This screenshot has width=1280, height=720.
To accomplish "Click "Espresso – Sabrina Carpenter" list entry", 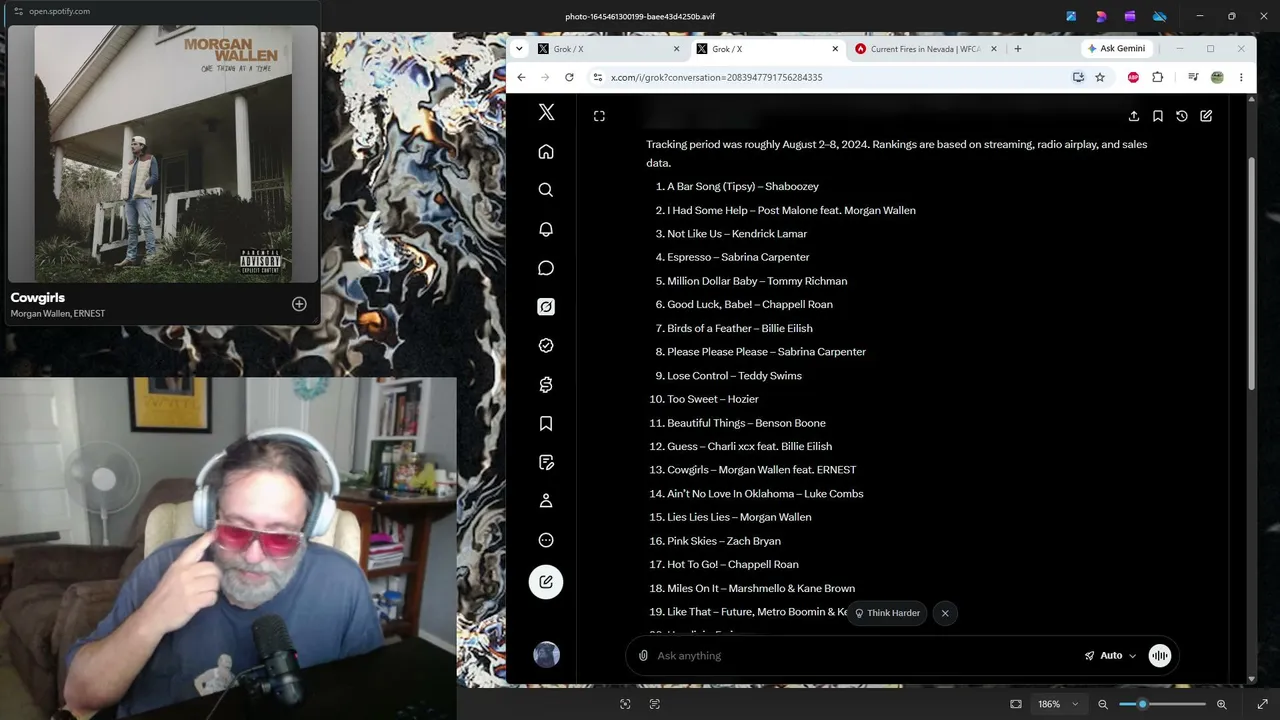I will click(x=738, y=257).
